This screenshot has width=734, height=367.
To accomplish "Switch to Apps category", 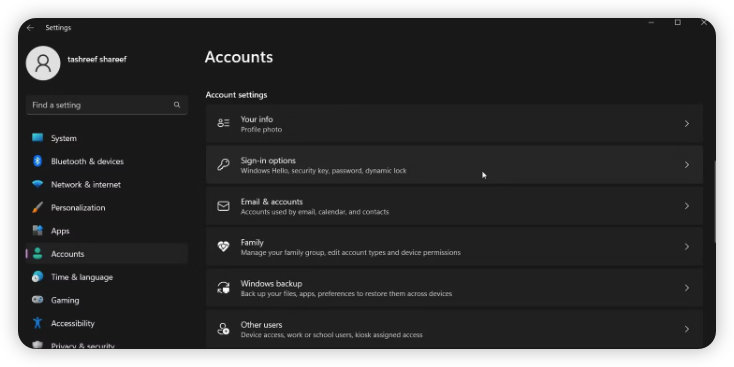I will pyautogui.click(x=107, y=231).
